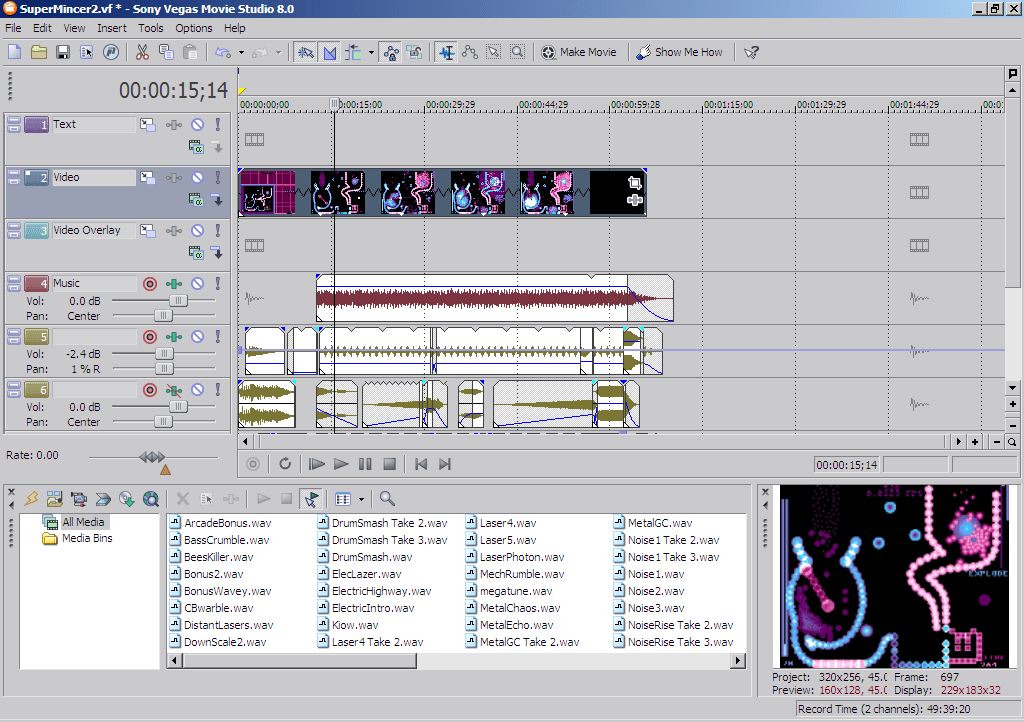Mute the Video Overlay track
The image size is (1024, 722).
click(198, 230)
